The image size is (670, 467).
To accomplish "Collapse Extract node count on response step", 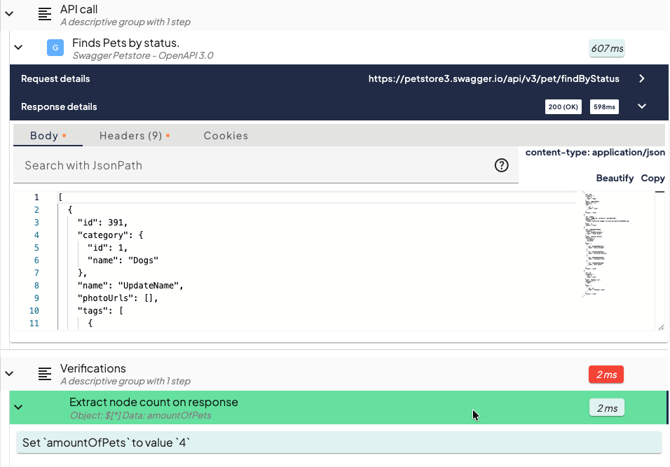I will [x=18, y=407].
